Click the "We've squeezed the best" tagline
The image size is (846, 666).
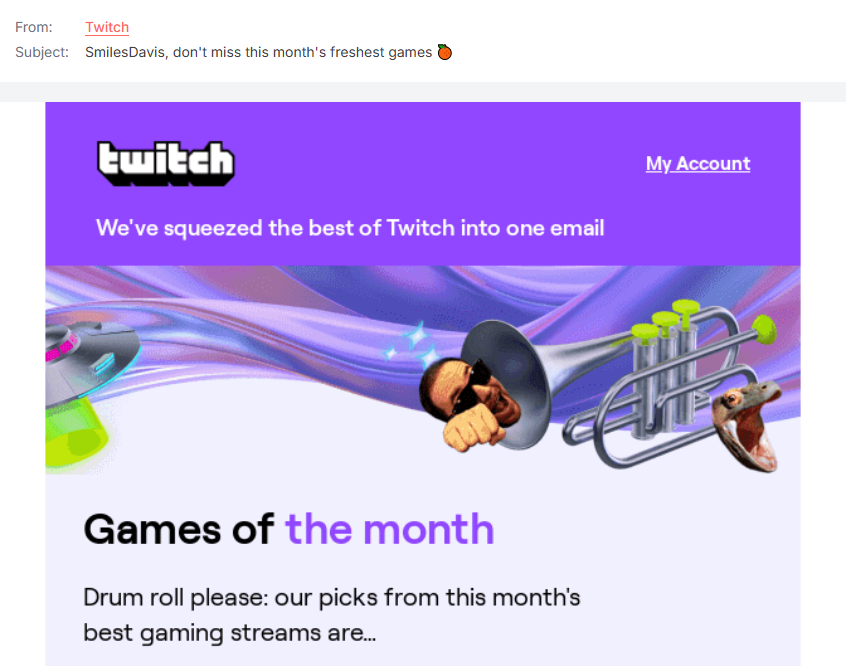(350, 228)
